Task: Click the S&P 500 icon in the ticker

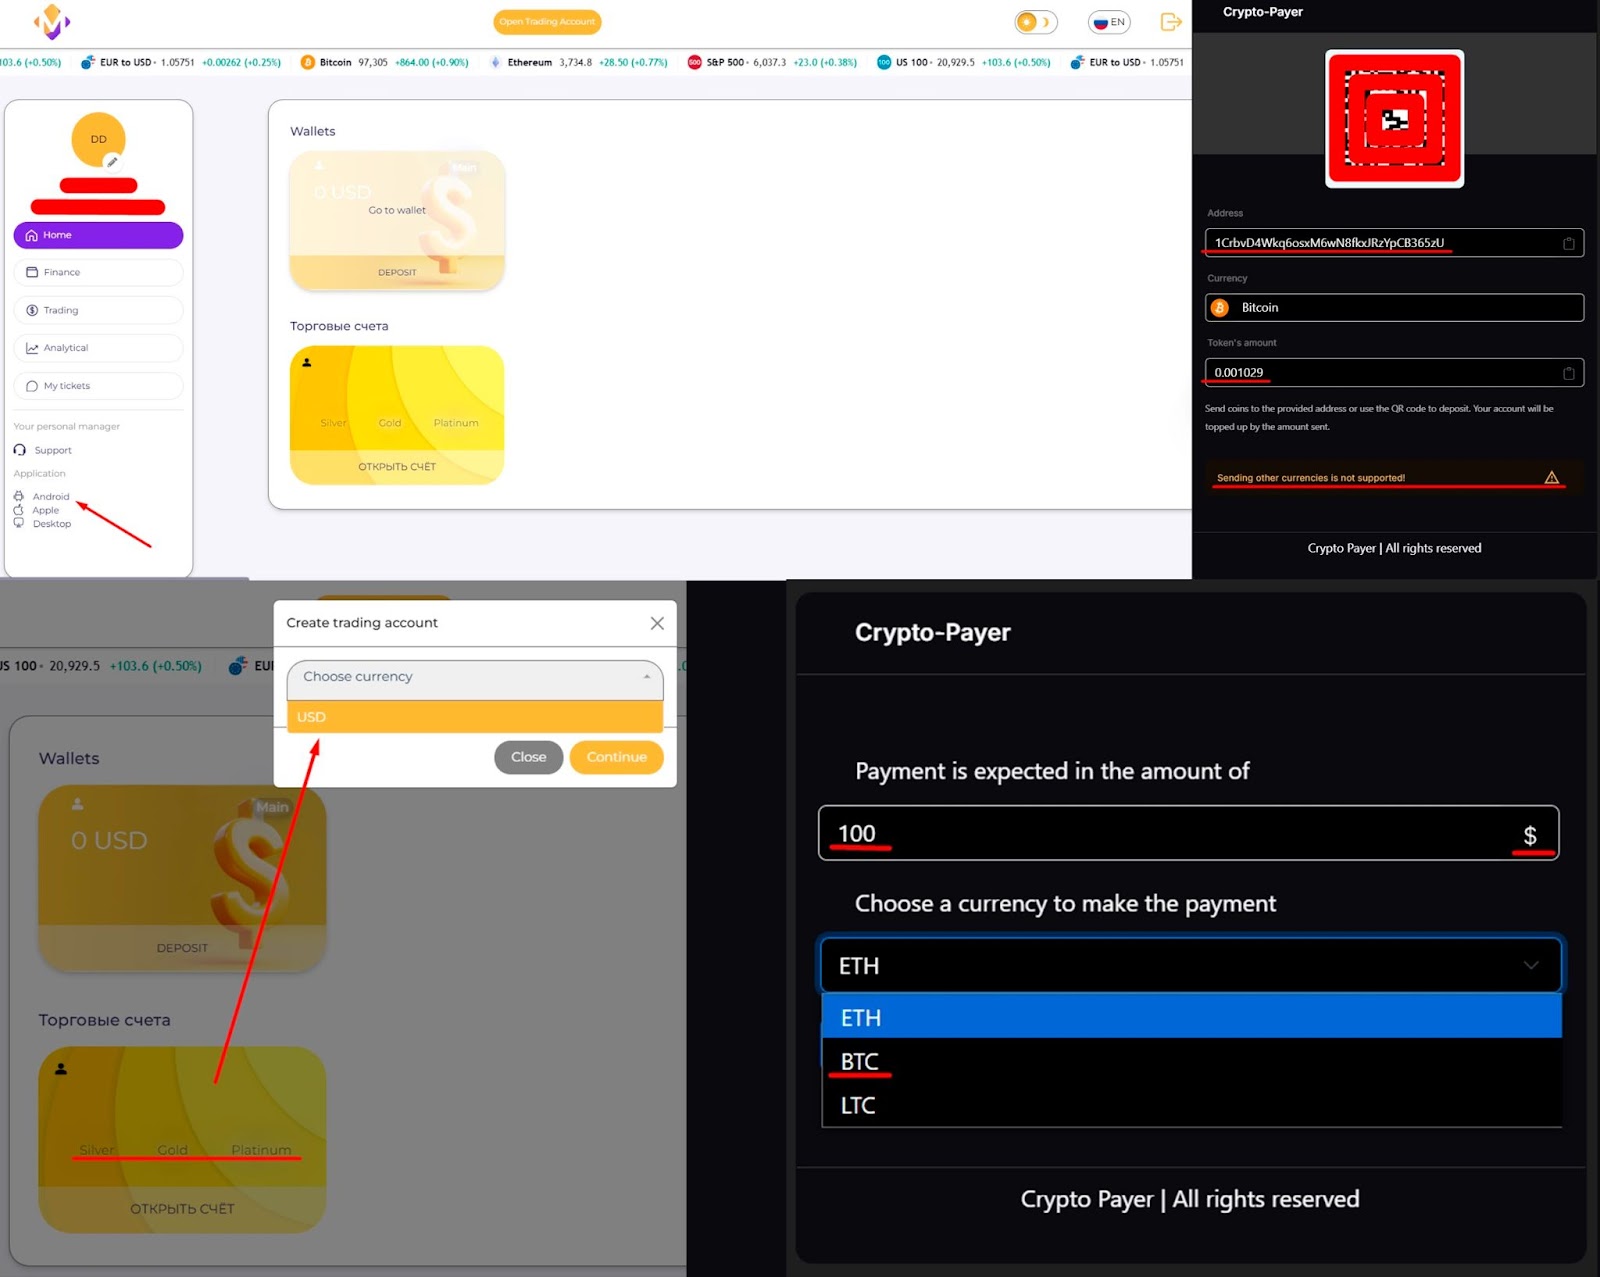Action: click(694, 62)
